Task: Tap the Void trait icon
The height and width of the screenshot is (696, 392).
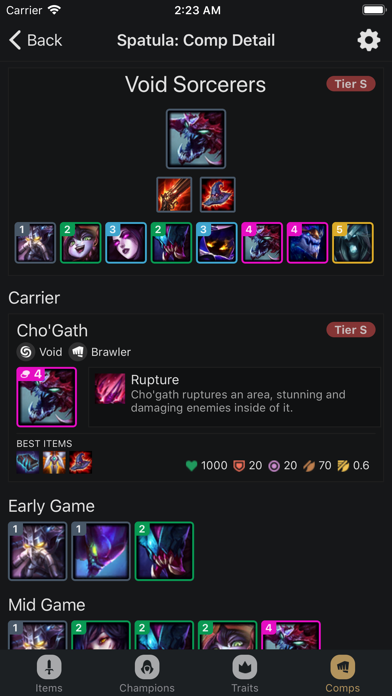Action: click(25, 352)
